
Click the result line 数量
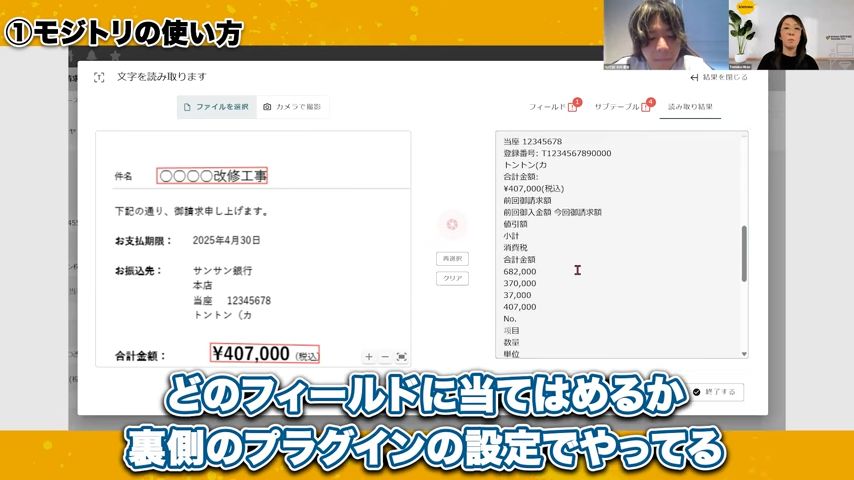coord(511,343)
